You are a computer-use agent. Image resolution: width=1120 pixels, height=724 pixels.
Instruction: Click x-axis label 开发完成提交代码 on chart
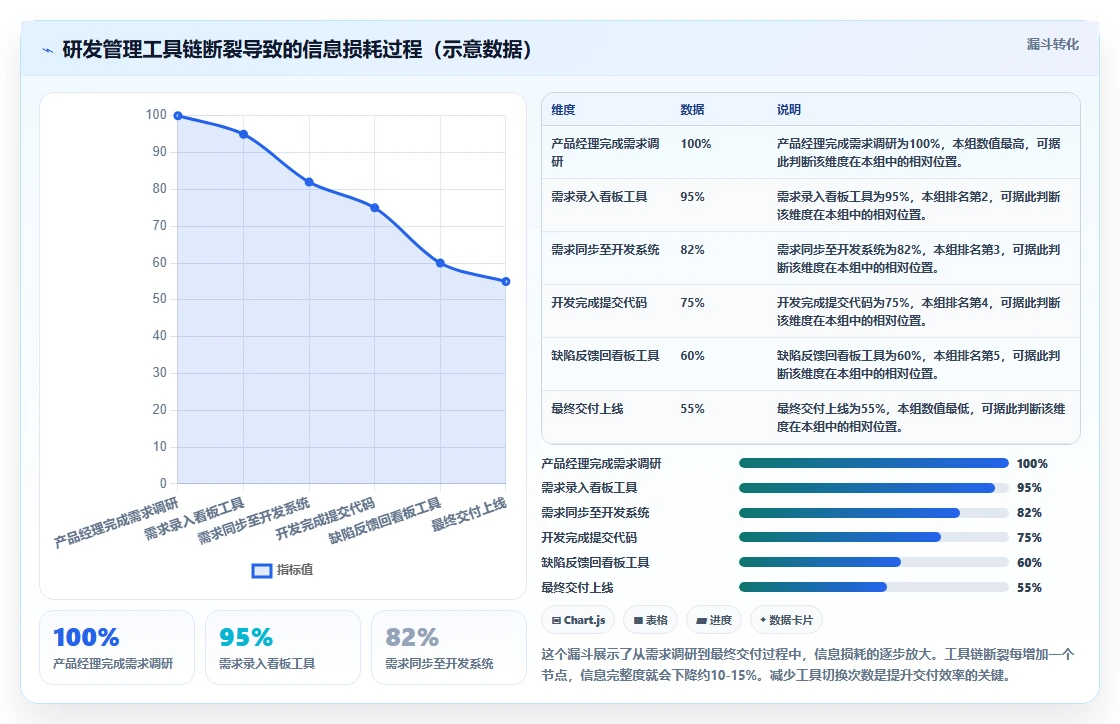tap(326, 519)
